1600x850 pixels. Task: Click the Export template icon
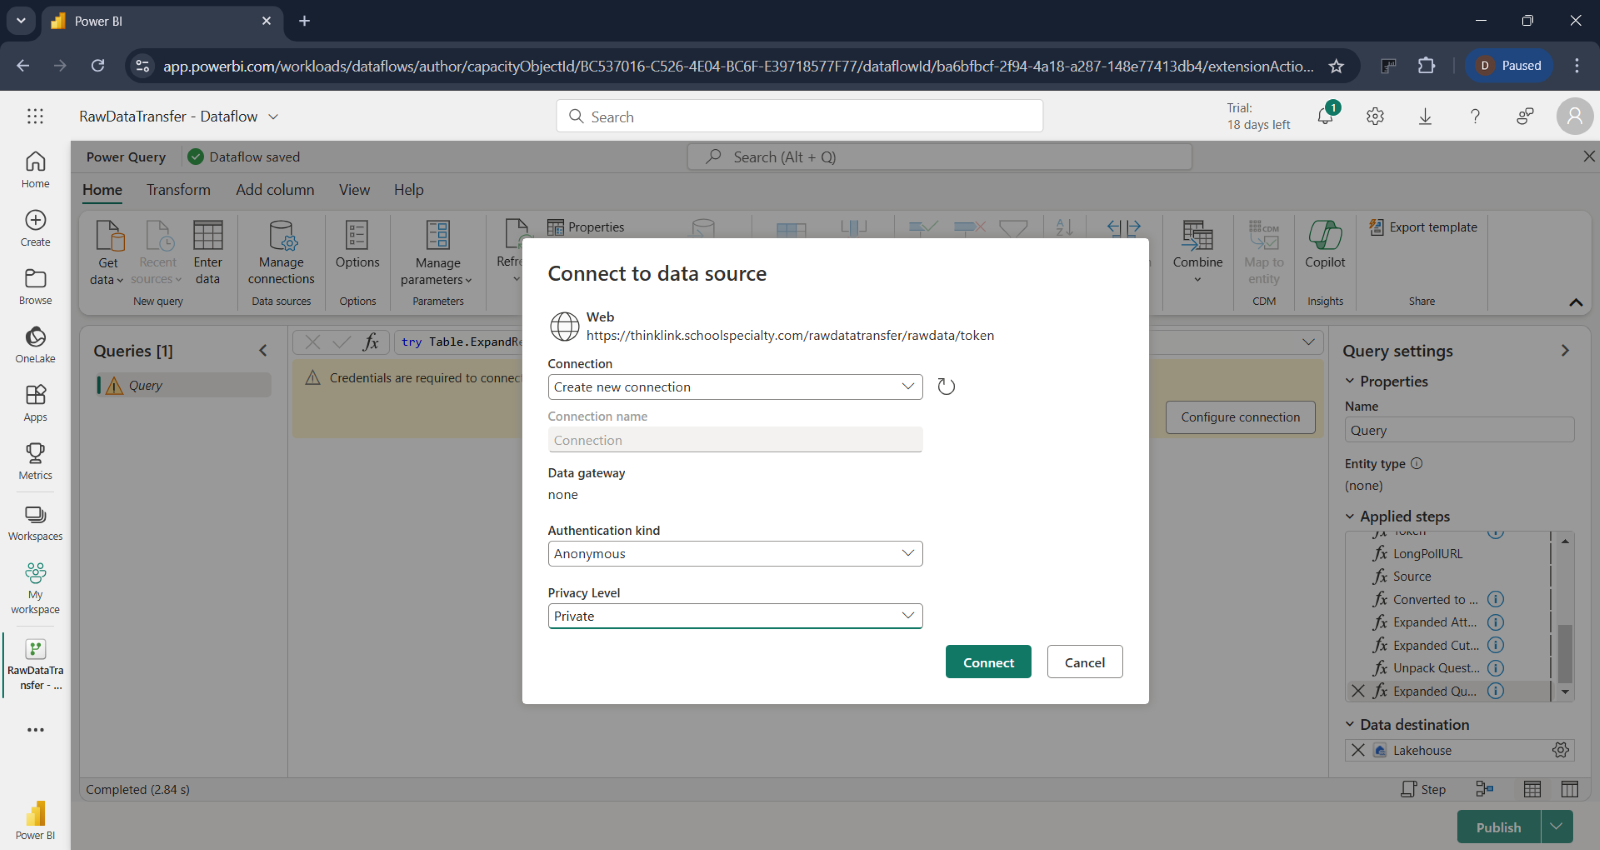pos(1376,227)
